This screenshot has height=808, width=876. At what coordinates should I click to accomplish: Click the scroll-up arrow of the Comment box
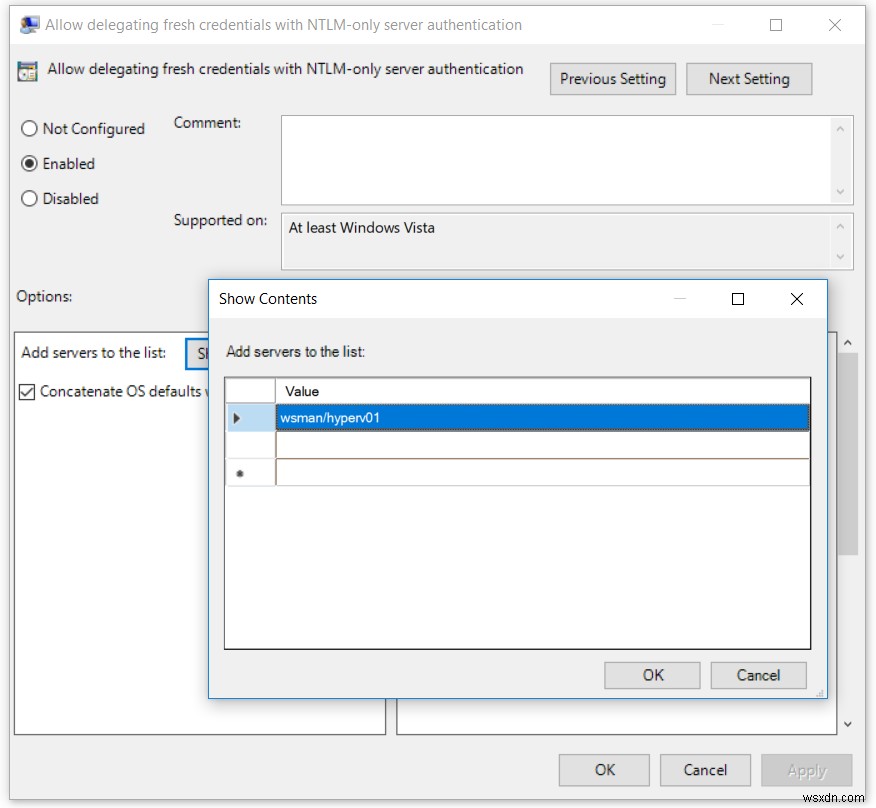841,128
